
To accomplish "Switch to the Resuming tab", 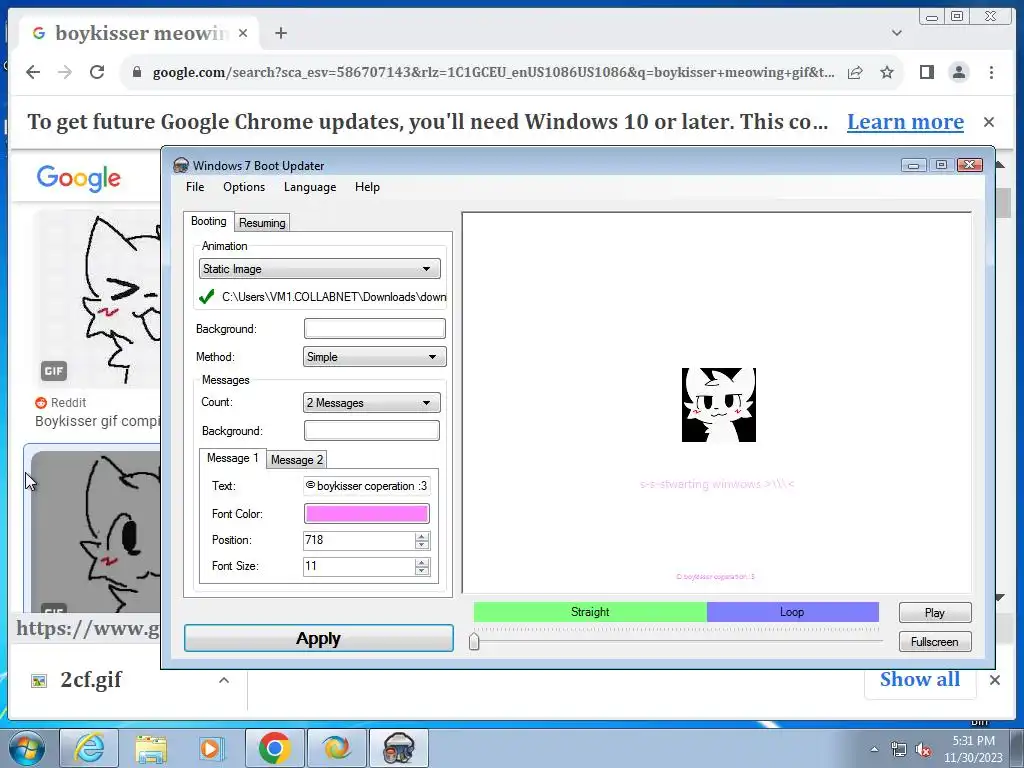I will coord(262,223).
